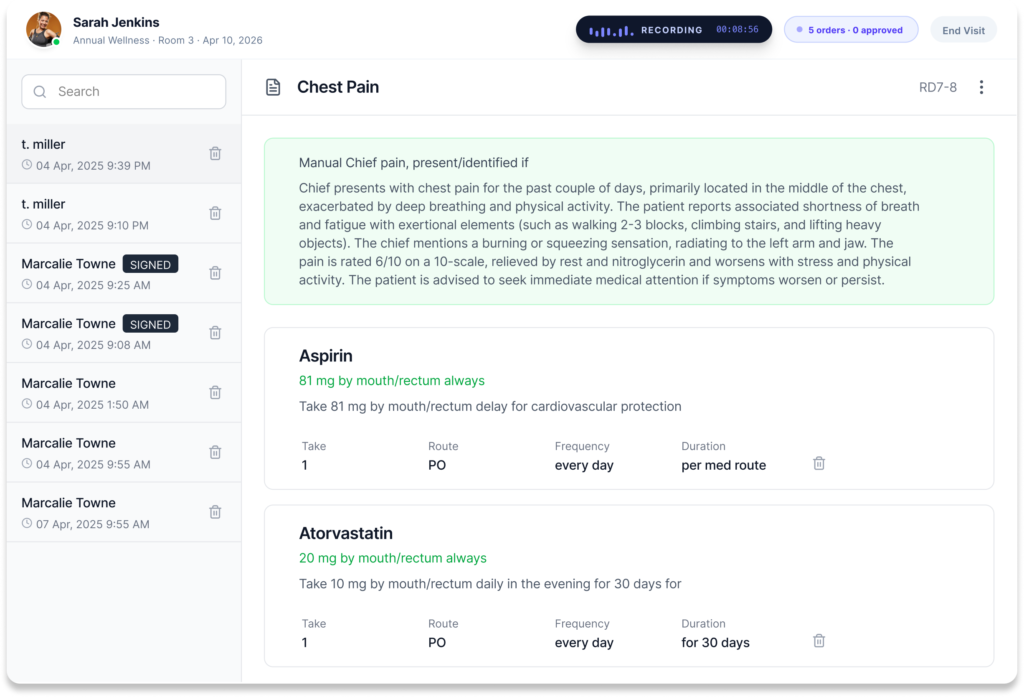Open t. miller note from 9:39 PM
The width and height of the screenshot is (1024, 697).
(123, 154)
